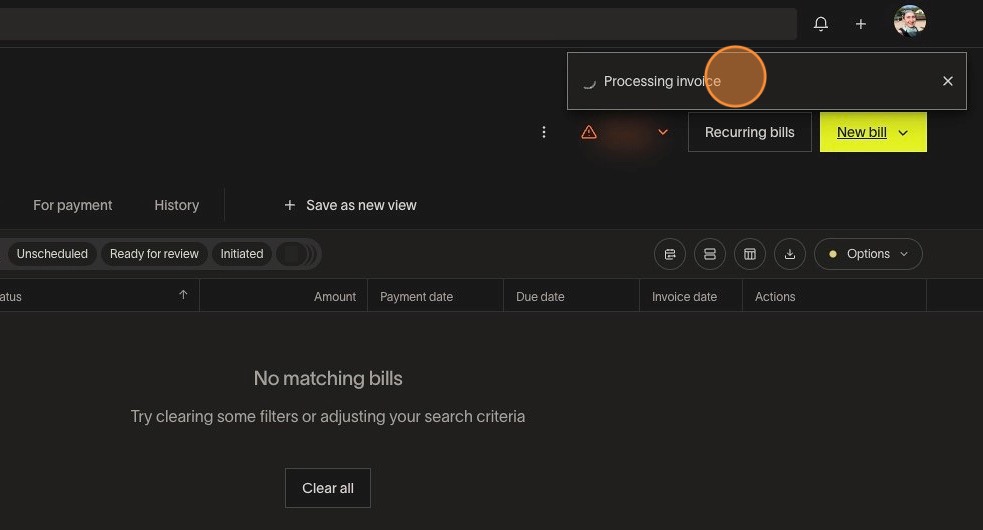The image size is (983, 530).
Task: Click Save as new view
Action: point(350,205)
